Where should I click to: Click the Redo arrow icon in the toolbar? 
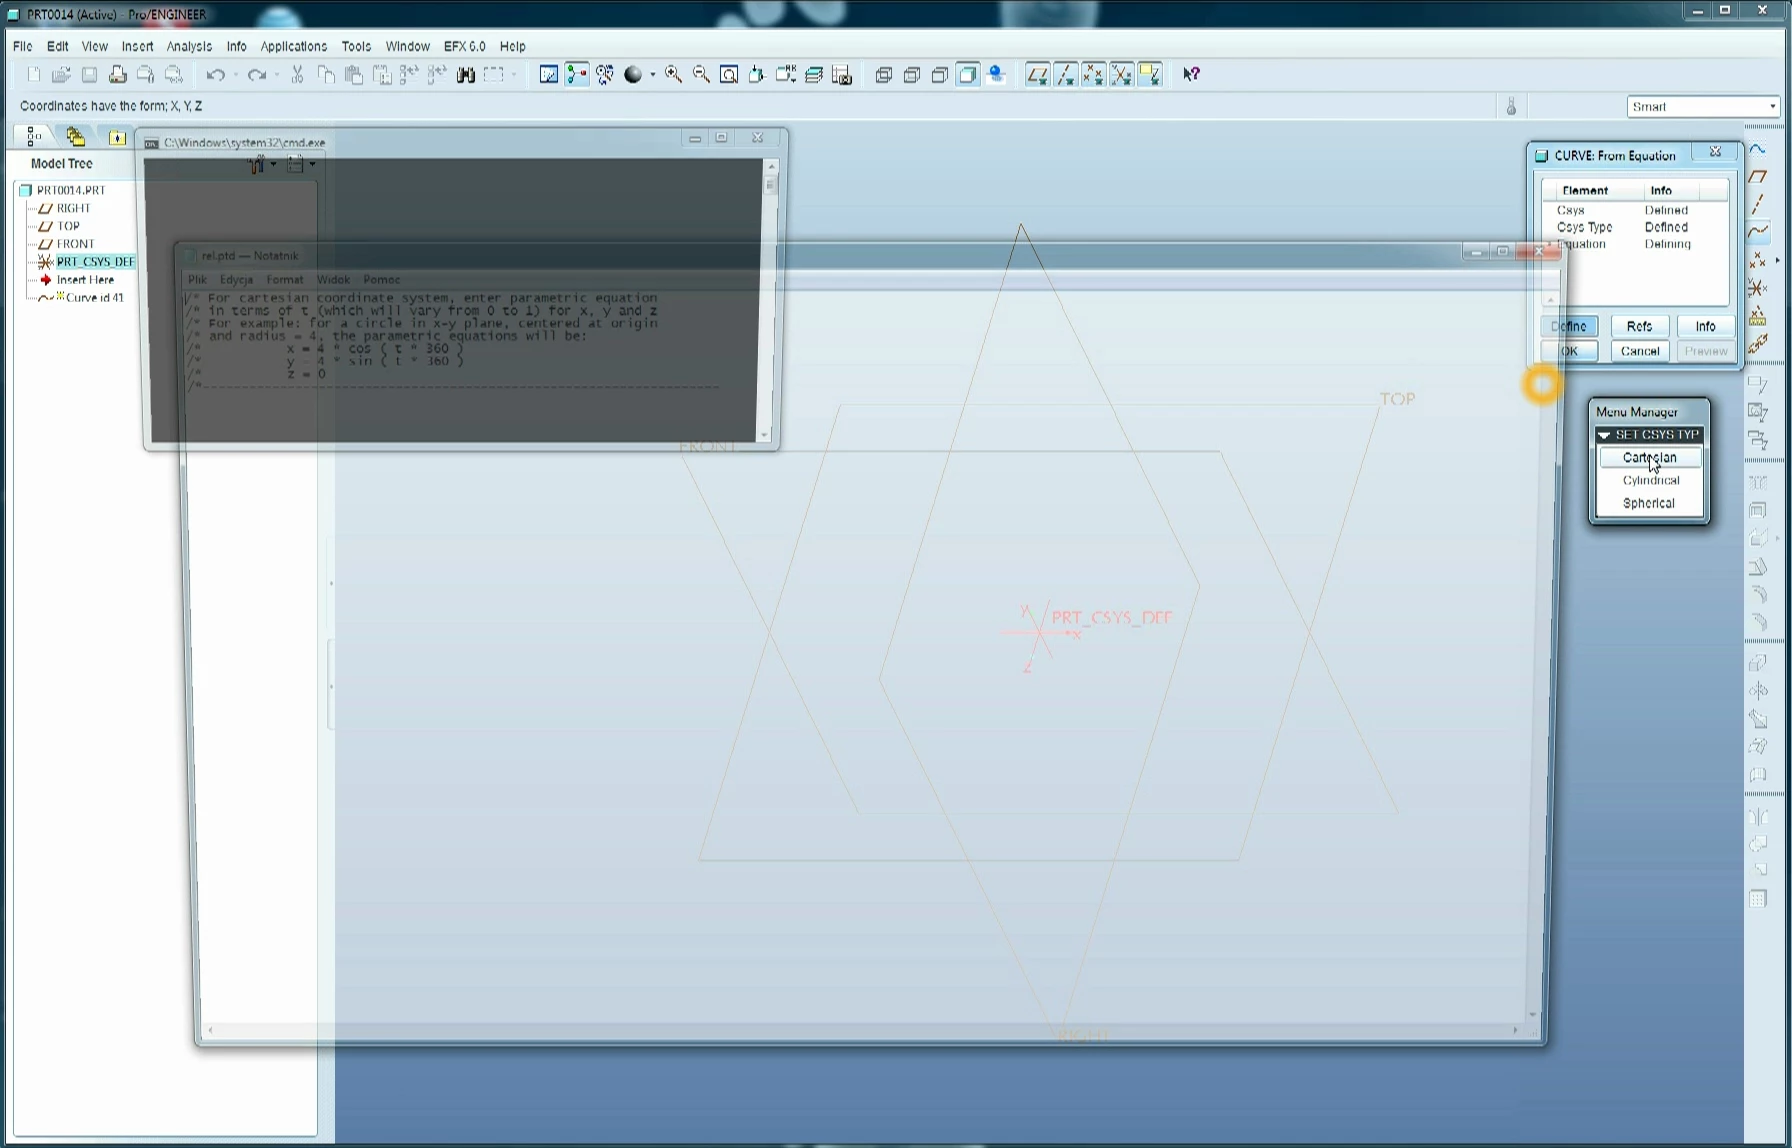pyautogui.click(x=256, y=75)
